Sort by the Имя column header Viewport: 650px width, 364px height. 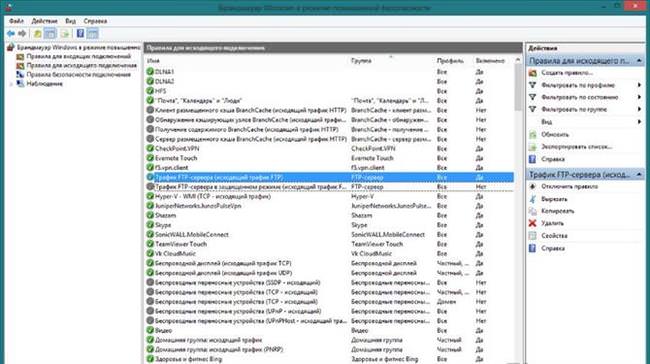(153, 61)
